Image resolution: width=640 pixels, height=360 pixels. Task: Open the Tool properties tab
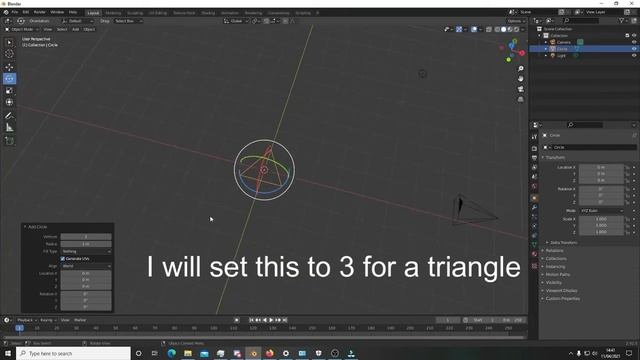click(x=534, y=137)
